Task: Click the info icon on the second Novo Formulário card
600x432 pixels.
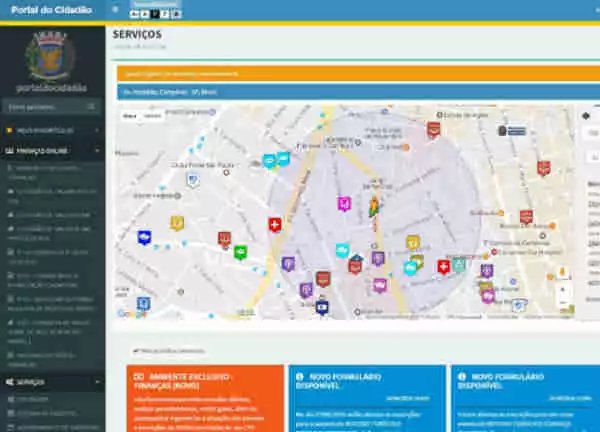Action: (462, 377)
